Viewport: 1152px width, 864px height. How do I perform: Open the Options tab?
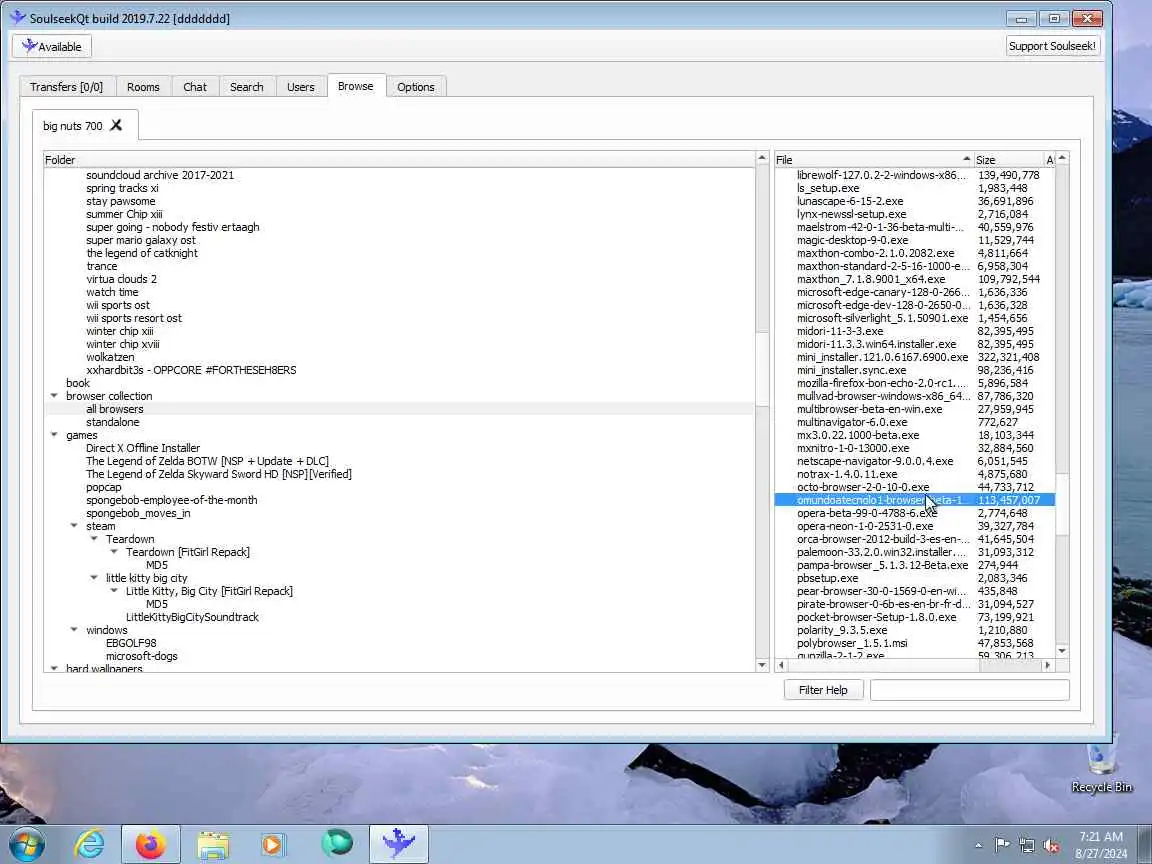coord(416,87)
